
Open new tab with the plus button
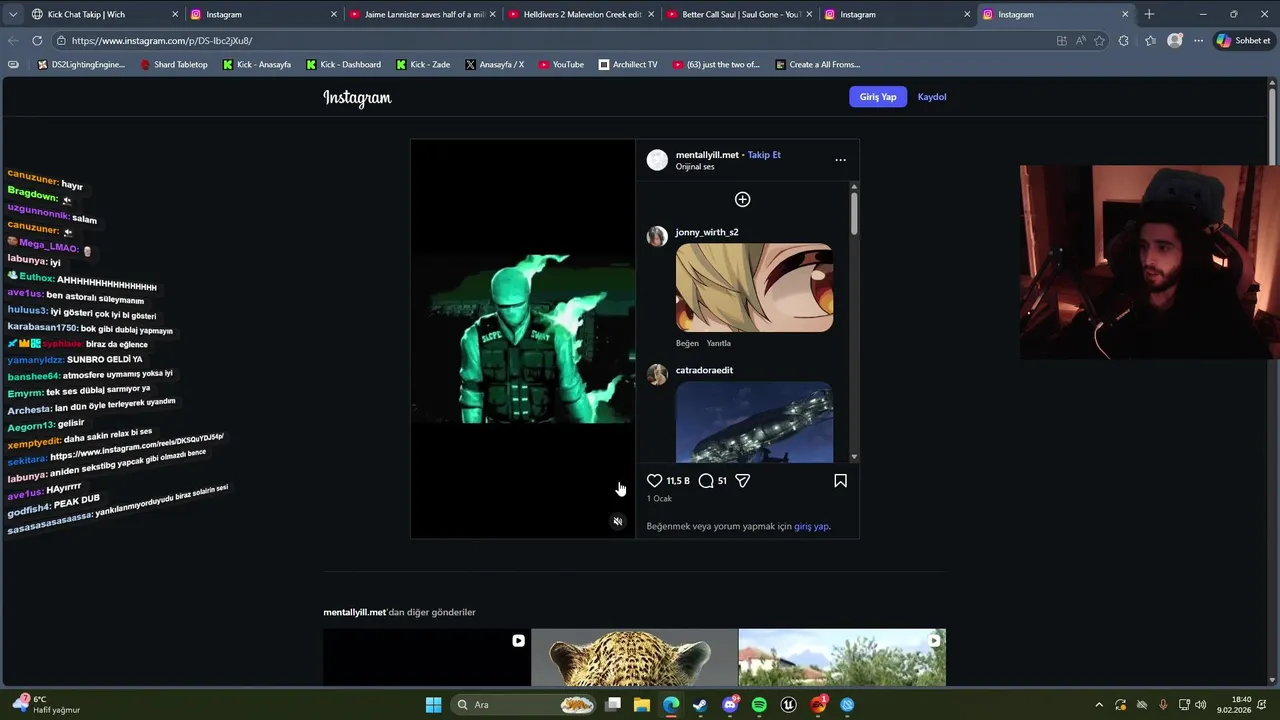click(x=1149, y=14)
